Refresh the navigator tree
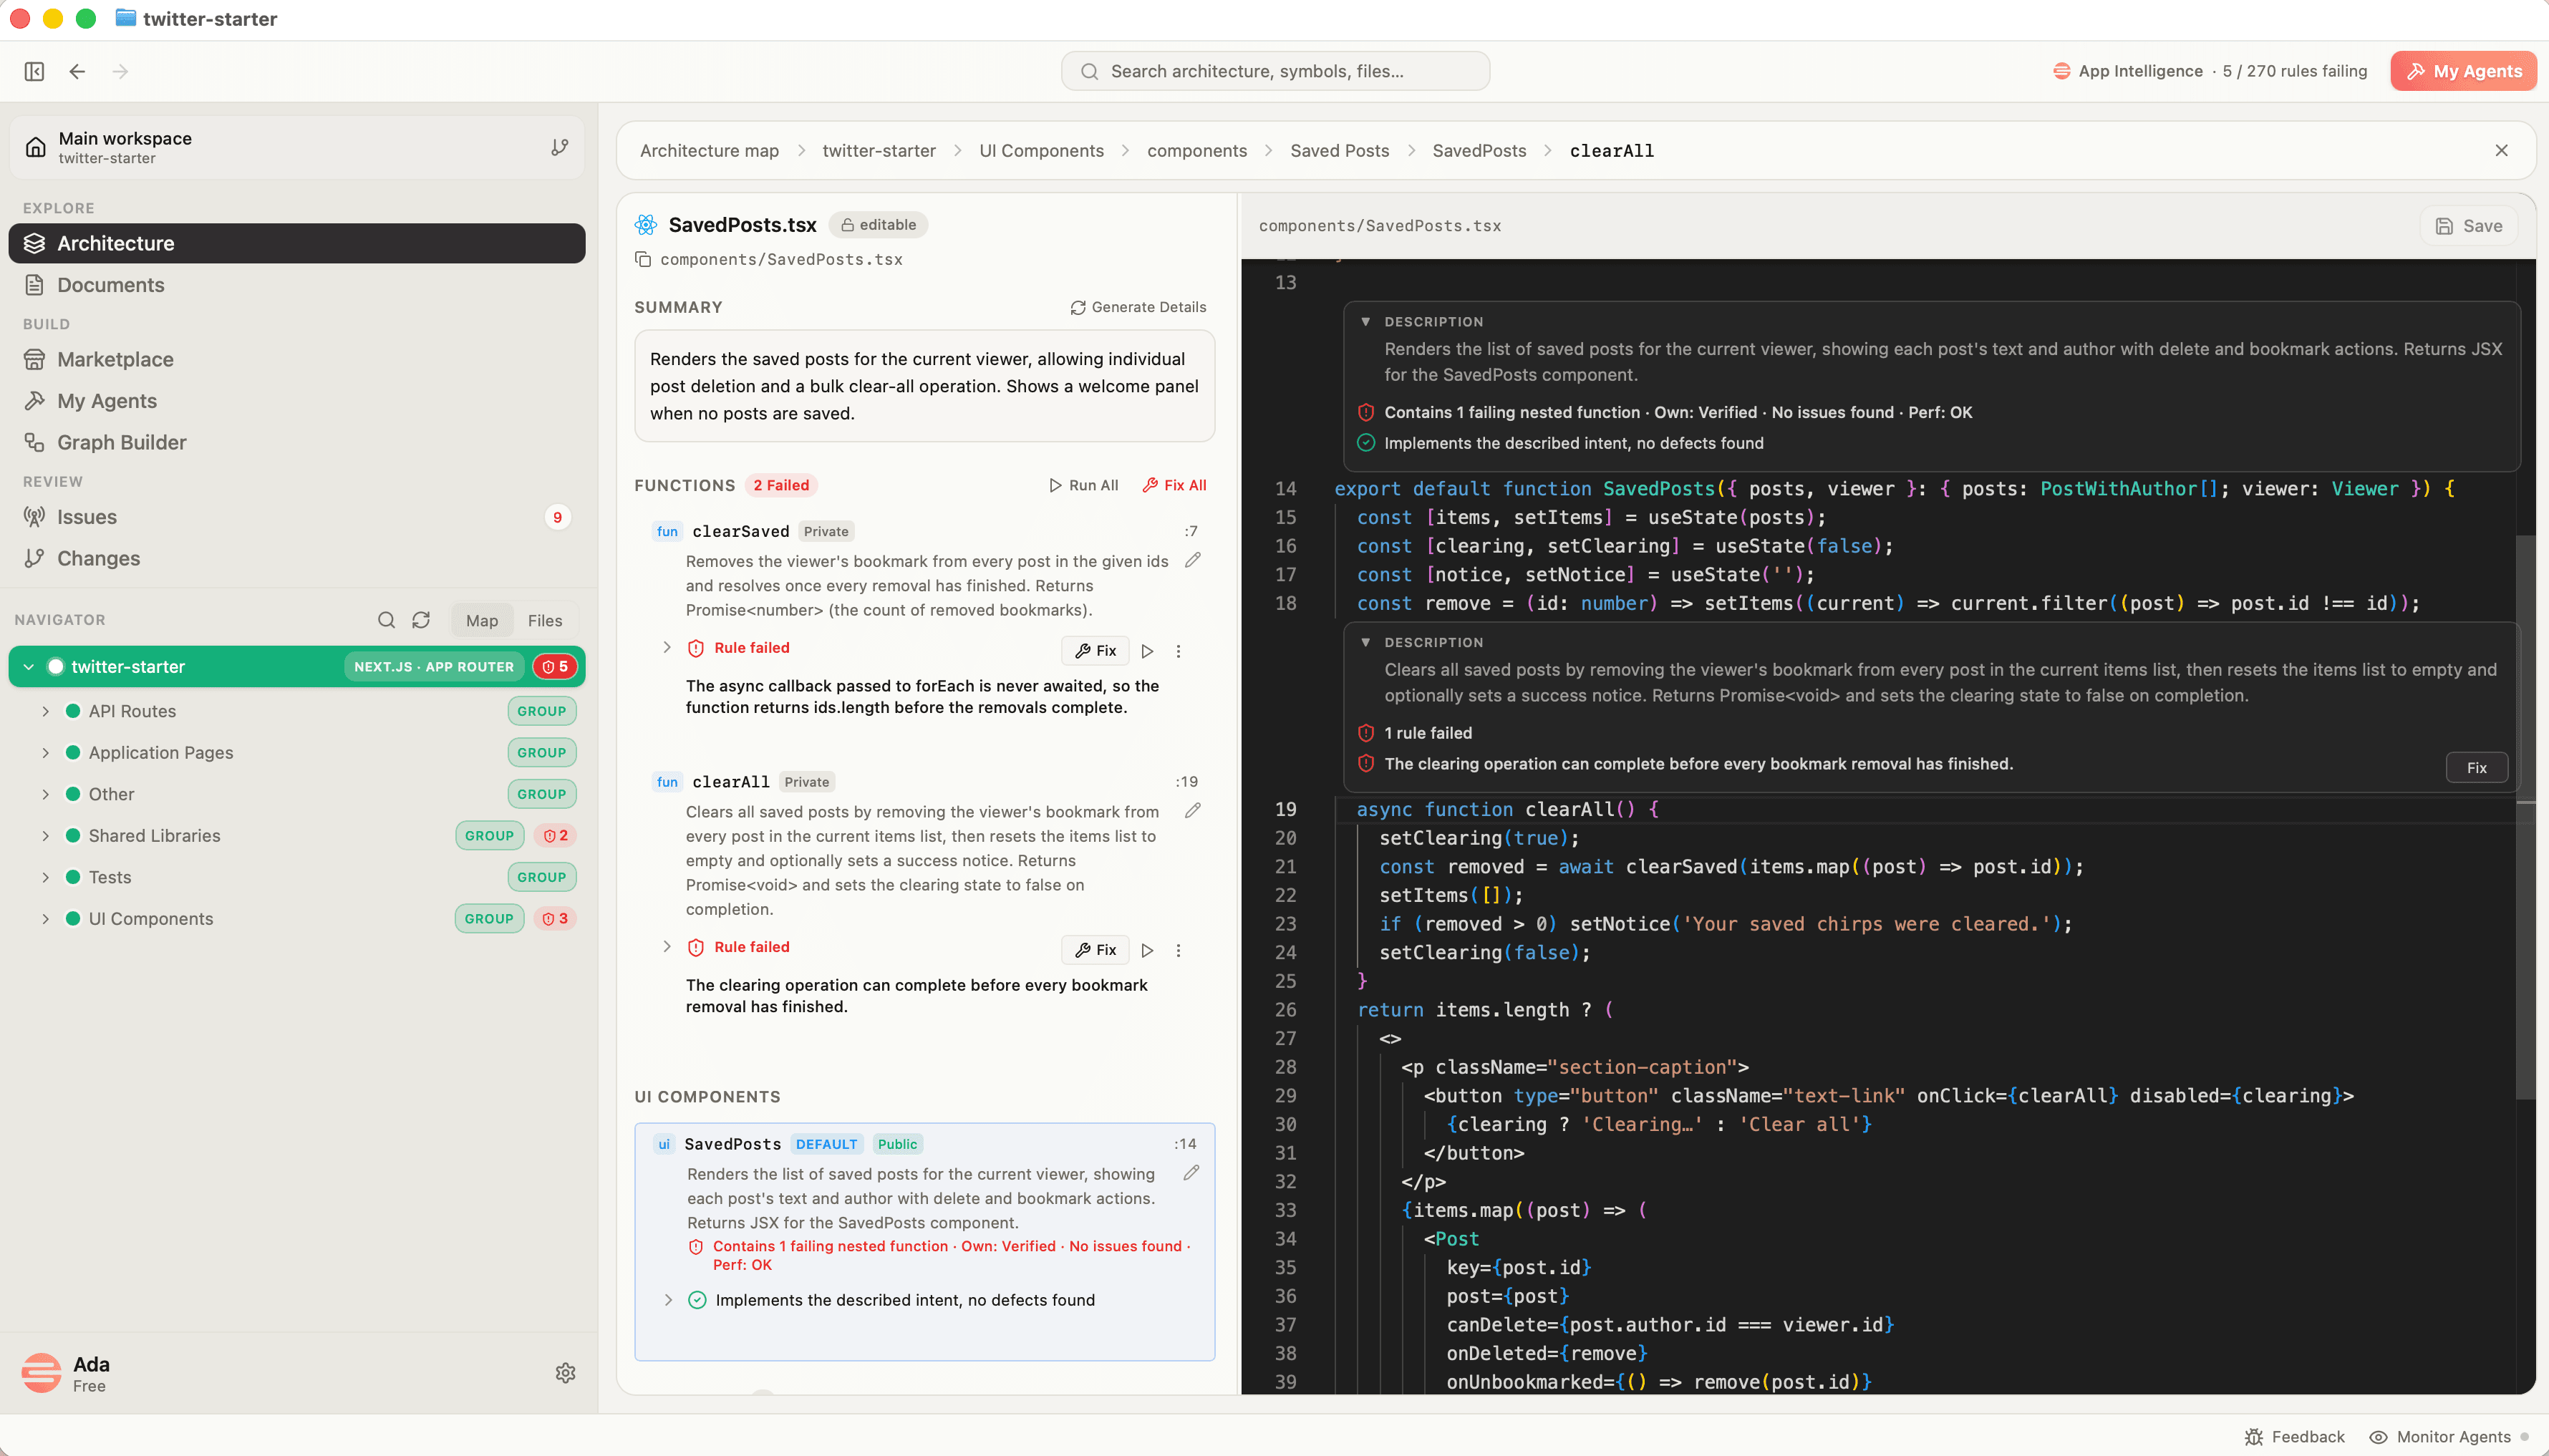Screen dimensions: 2549x1456 point(421,620)
